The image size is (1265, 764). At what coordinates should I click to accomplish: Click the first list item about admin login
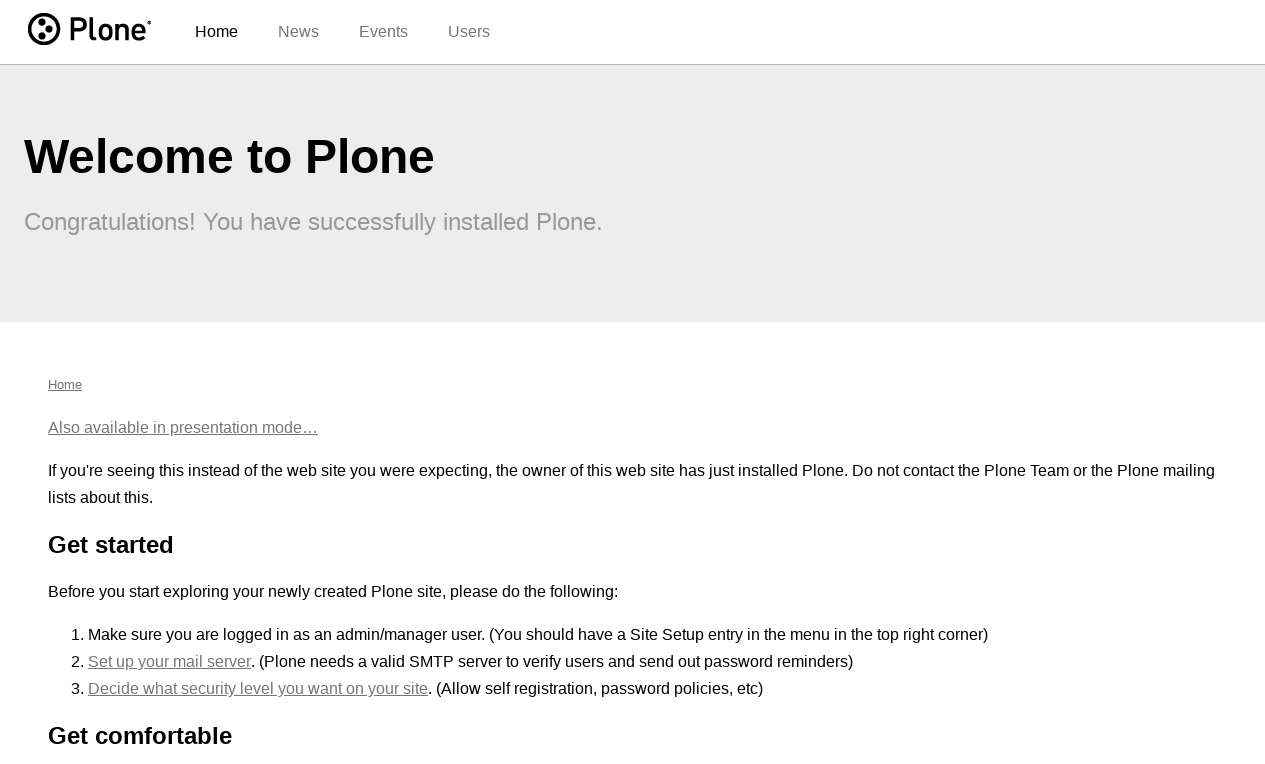pyautogui.click(x=538, y=635)
